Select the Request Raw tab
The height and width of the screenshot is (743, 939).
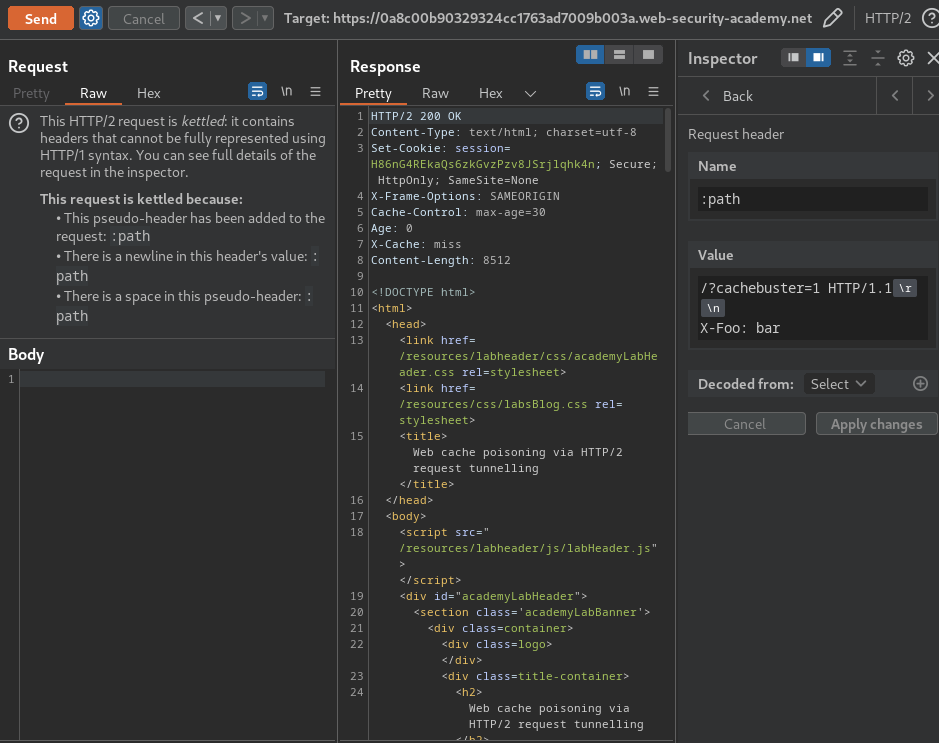[93, 93]
